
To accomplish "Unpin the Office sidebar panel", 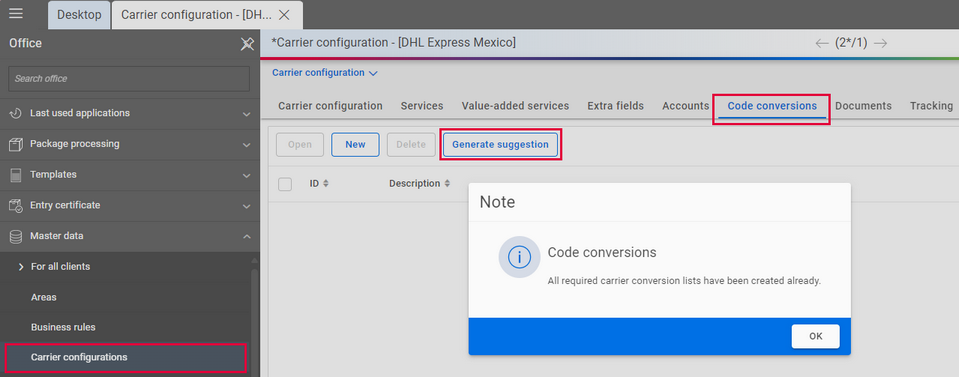I will click(246, 43).
